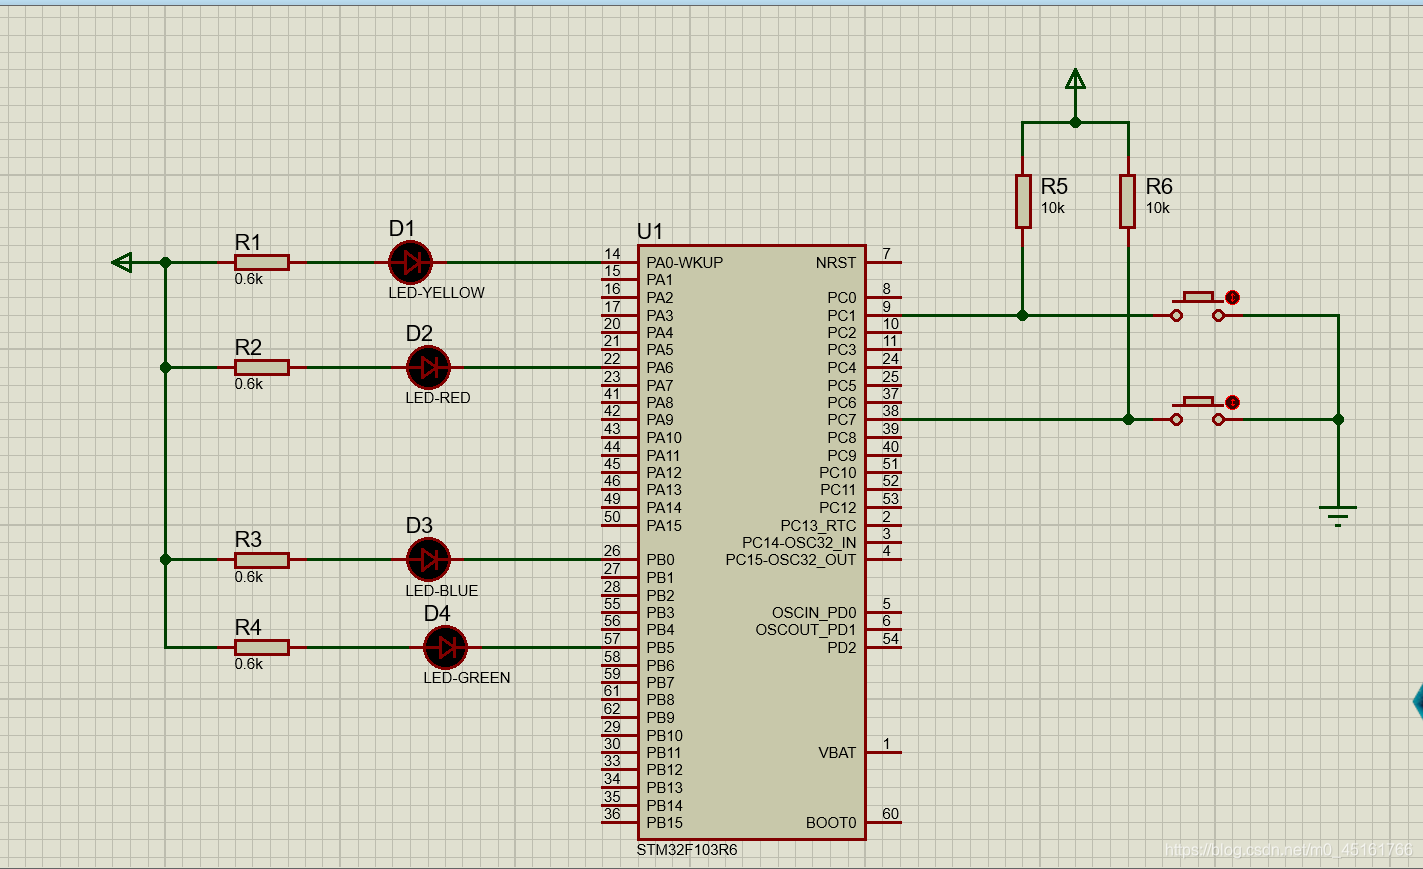This screenshot has width=1423, height=869.
Task: Select resistor R1 body
Action: pyautogui.click(x=262, y=263)
